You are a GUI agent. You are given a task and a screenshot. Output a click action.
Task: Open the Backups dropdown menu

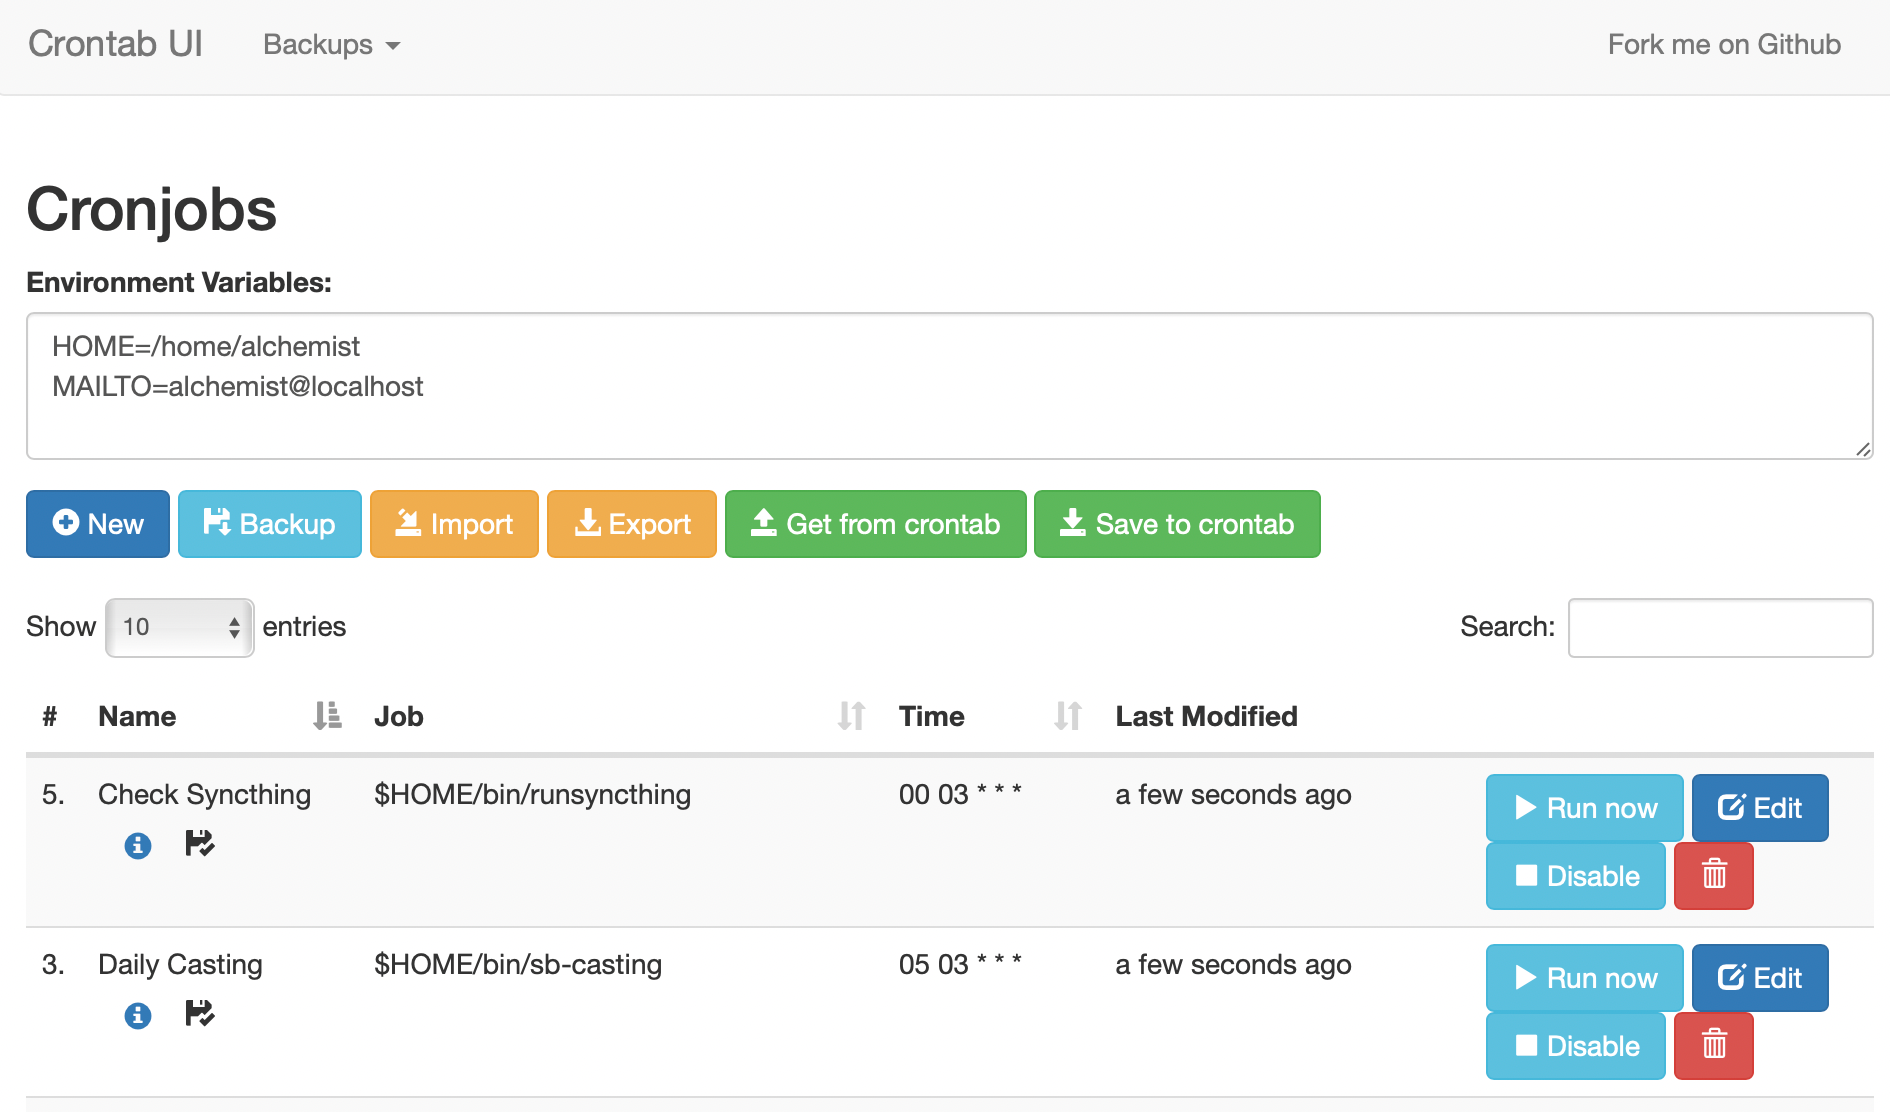pyautogui.click(x=331, y=45)
